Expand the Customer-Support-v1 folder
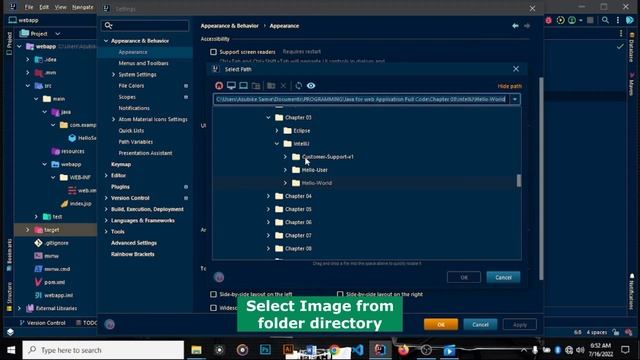The height and width of the screenshot is (360, 640). click(285, 157)
